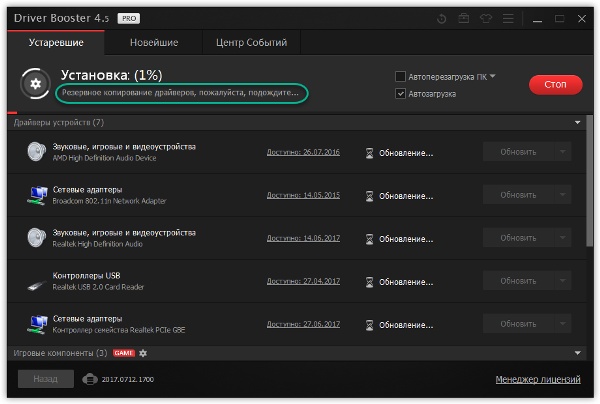Click the database version disk icon
Viewport: 600px width, 404px height.
[90, 379]
